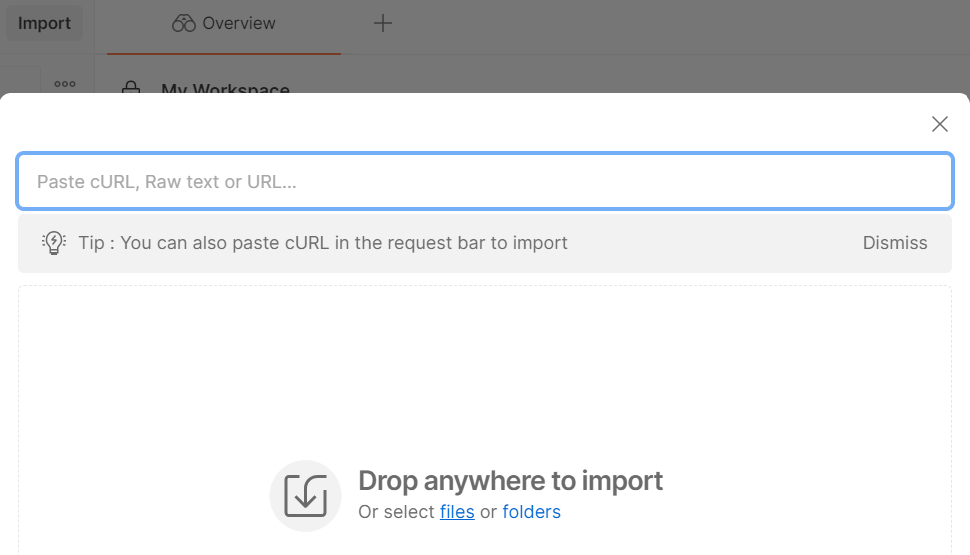Open the folders selection link
This screenshot has width=970, height=555.
tap(531, 512)
